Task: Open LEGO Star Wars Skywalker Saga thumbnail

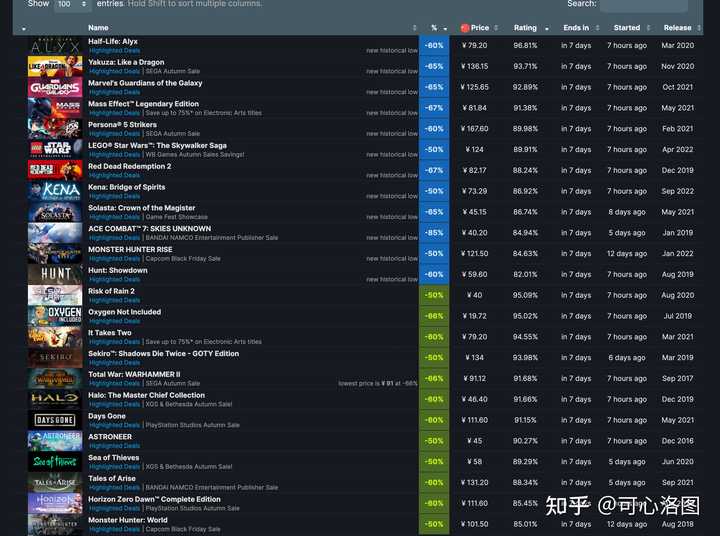Action: click(55, 149)
